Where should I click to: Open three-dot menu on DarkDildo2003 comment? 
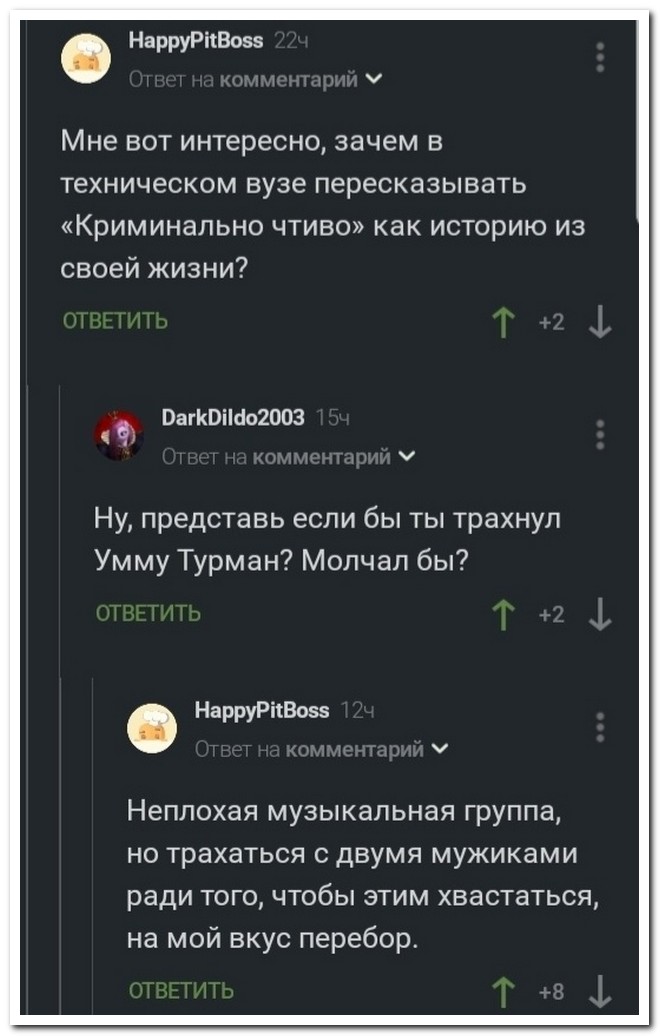[600, 436]
